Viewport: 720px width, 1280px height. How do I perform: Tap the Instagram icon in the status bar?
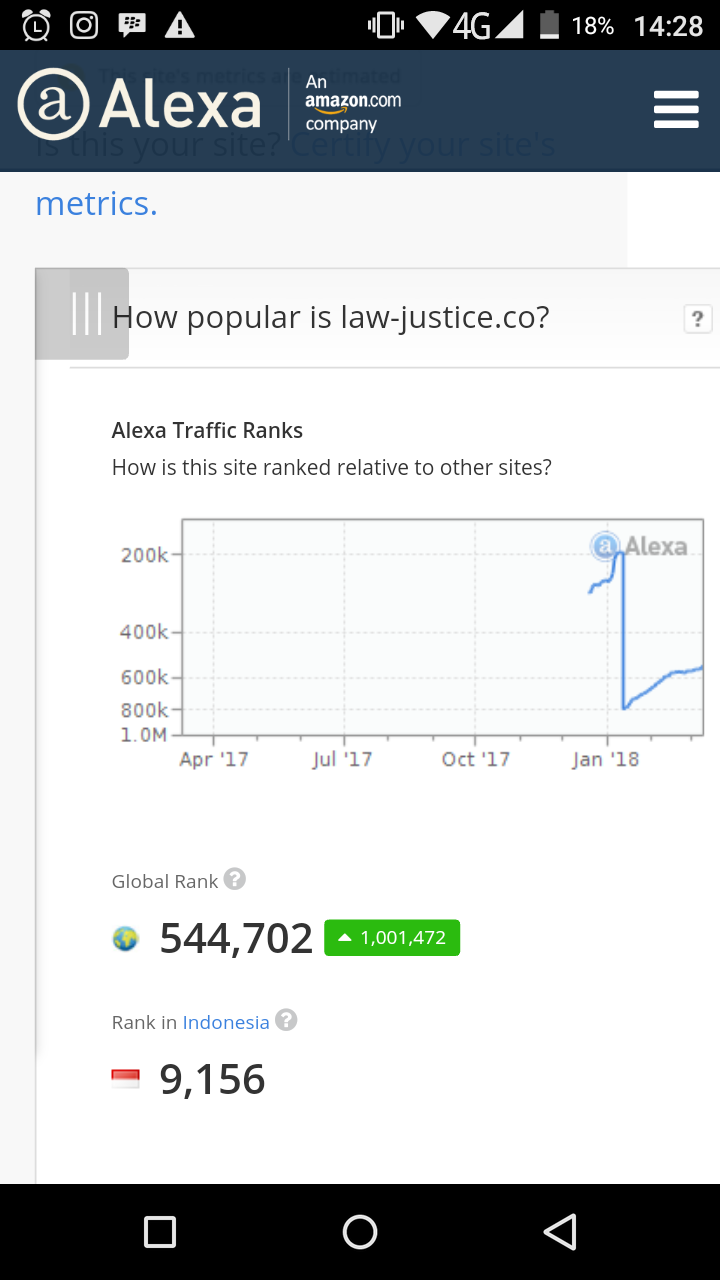pyautogui.click(x=83, y=24)
